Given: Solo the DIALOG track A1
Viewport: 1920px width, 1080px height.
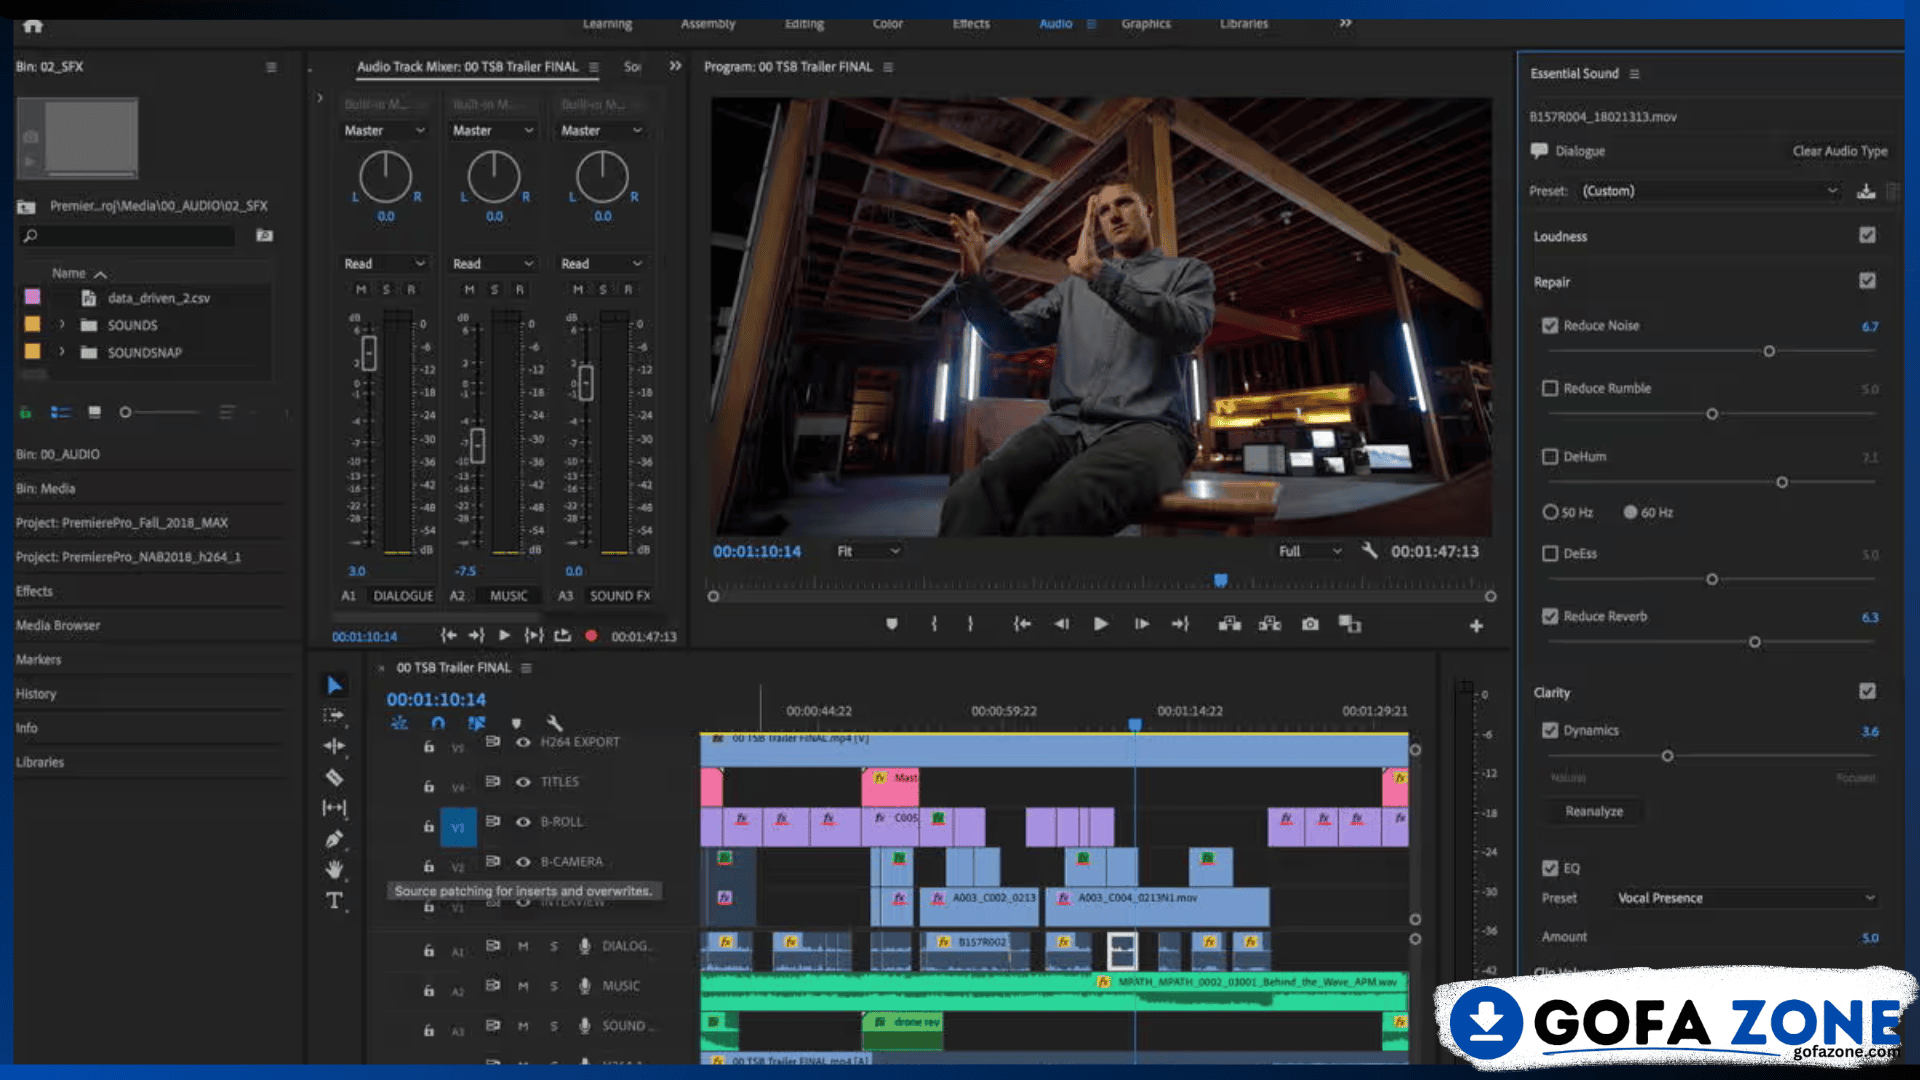Looking at the screenshot, I should (x=554, y=946).
